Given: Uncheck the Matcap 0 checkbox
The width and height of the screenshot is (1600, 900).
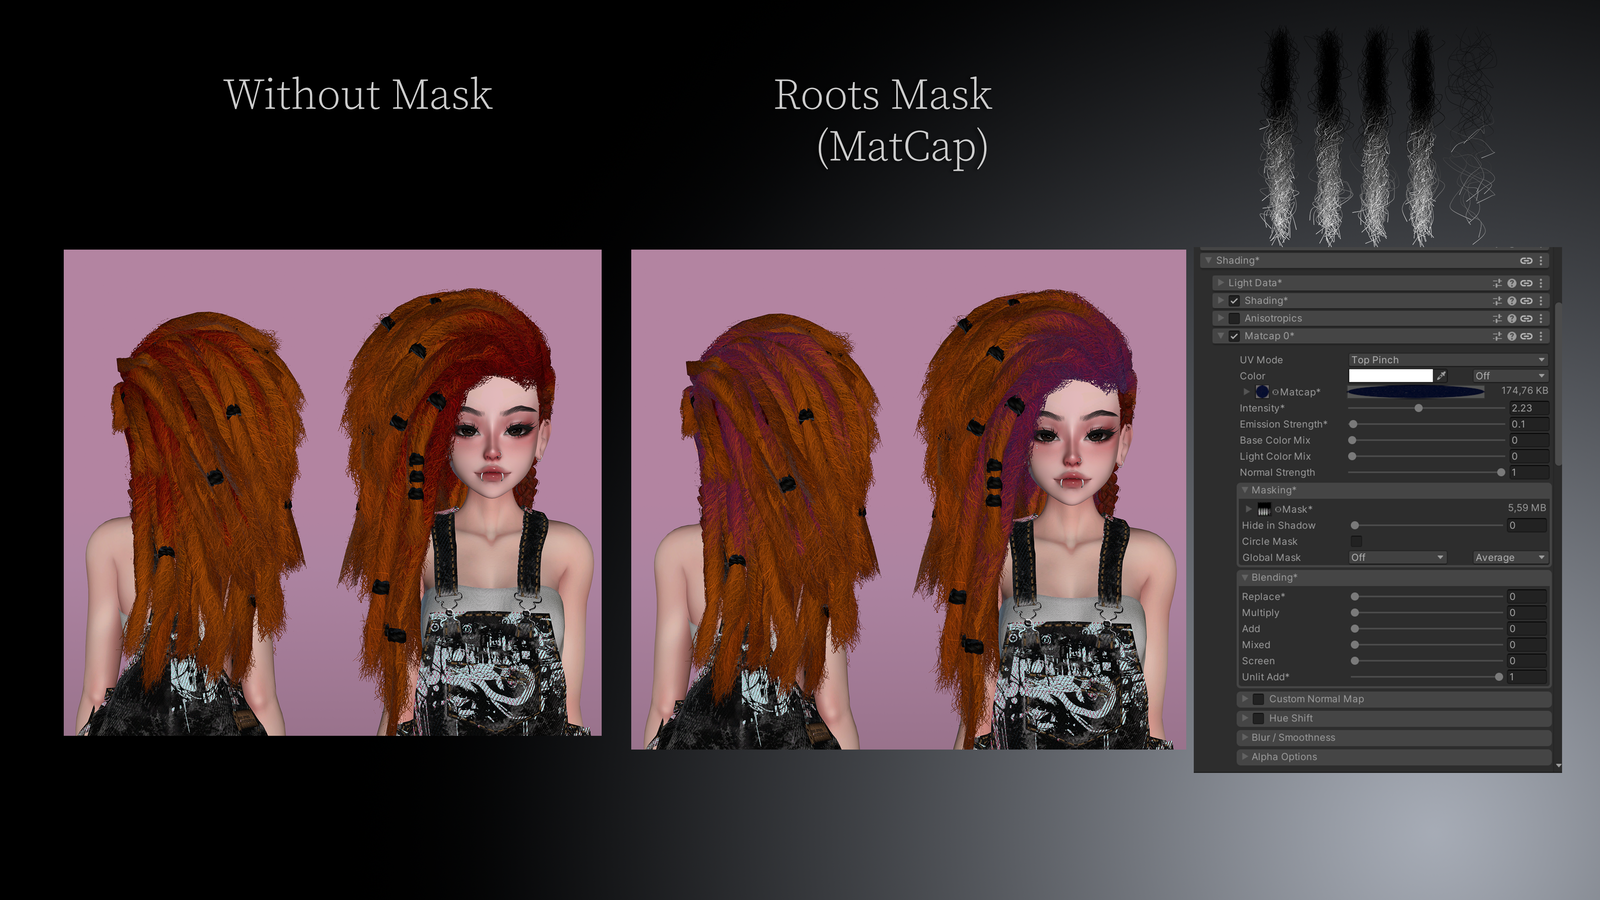Looking at the screenshot, I should [x=1234, y=337].
